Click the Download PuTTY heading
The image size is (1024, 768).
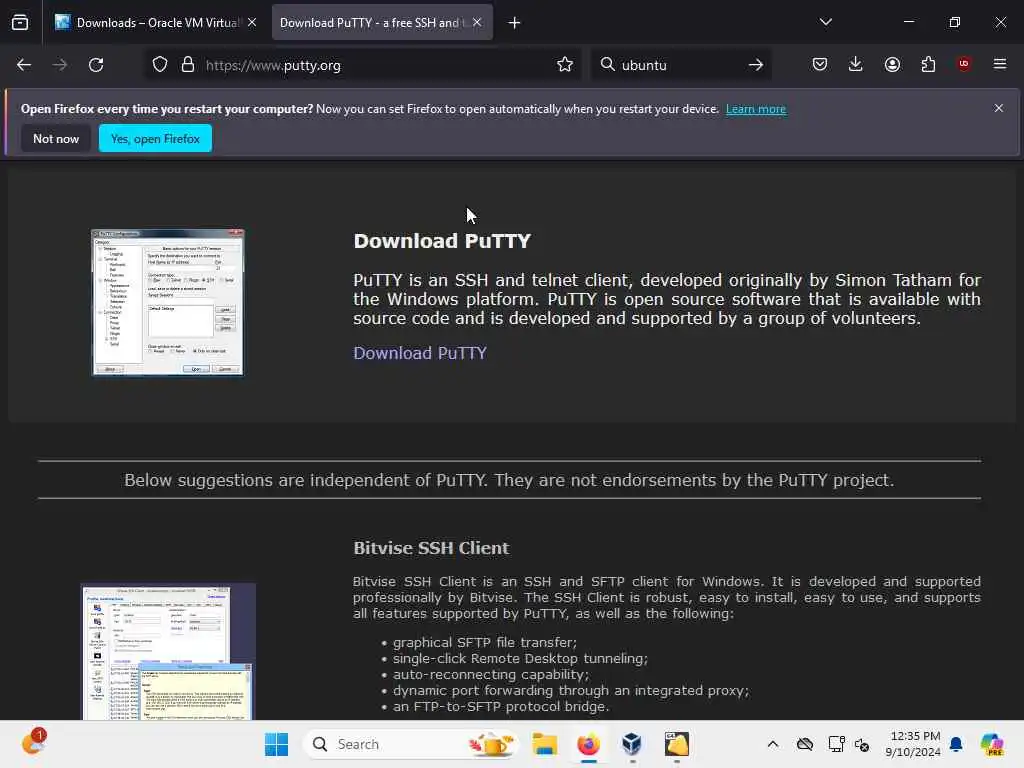[442, 241]
